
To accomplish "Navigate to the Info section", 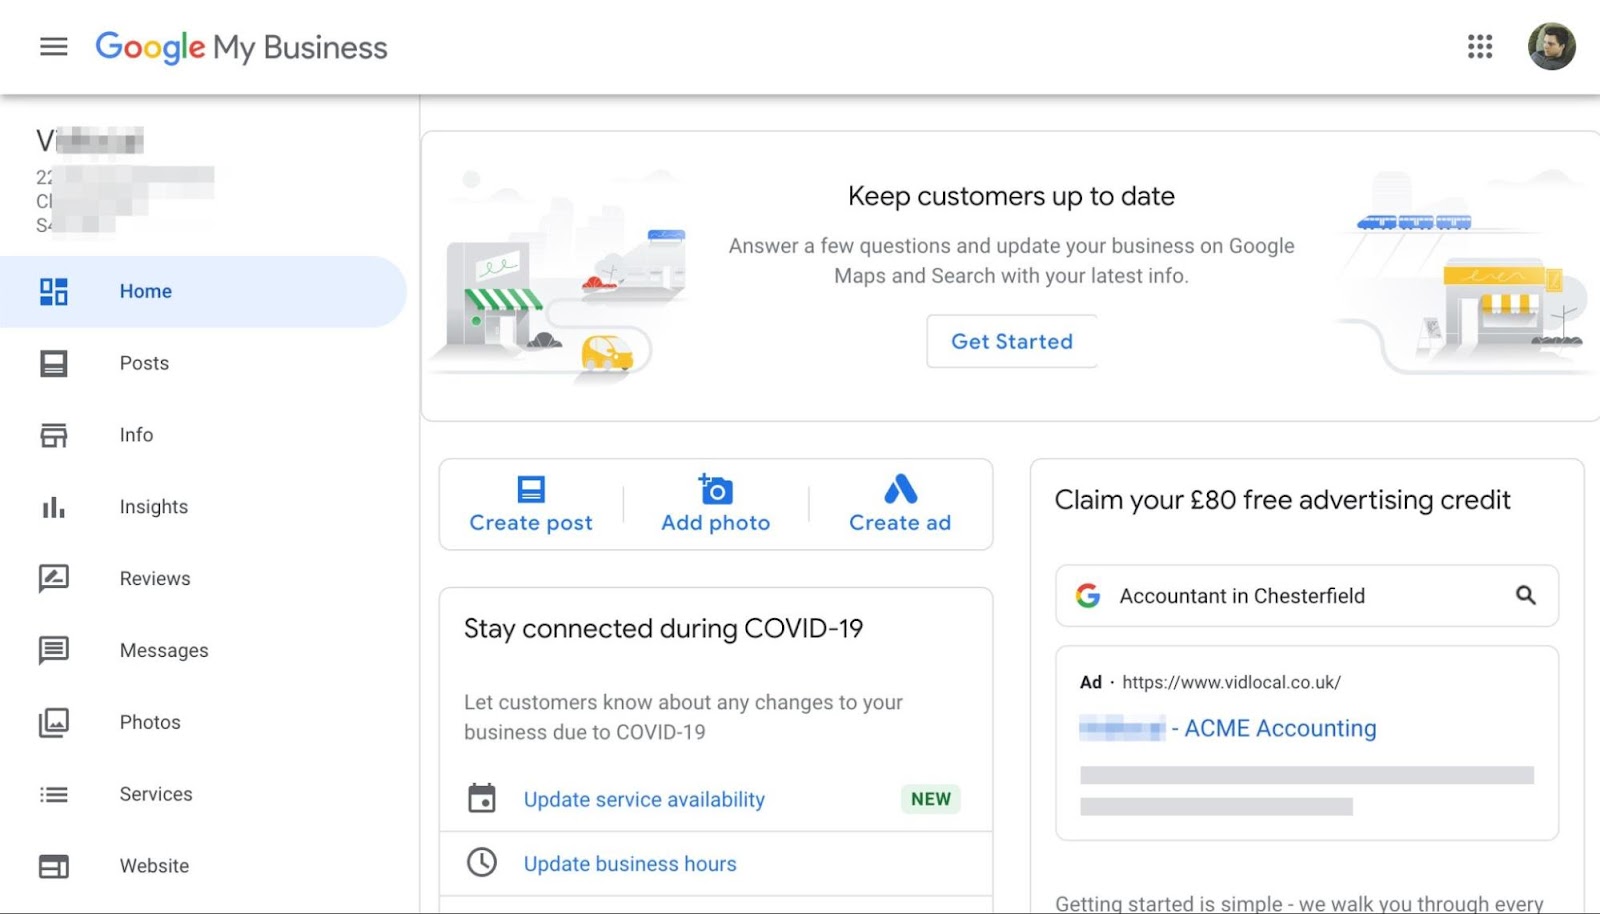I will point(135,435).
